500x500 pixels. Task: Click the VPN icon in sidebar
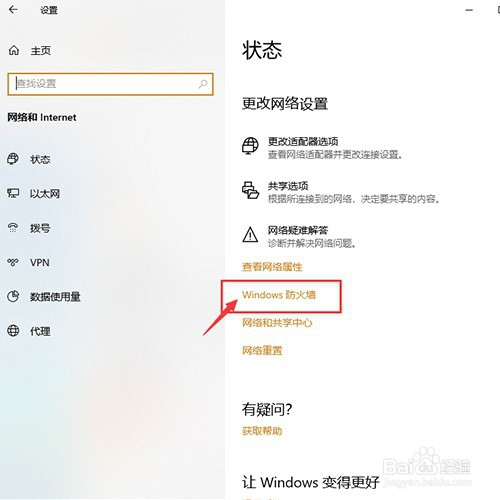pos(13,262)
